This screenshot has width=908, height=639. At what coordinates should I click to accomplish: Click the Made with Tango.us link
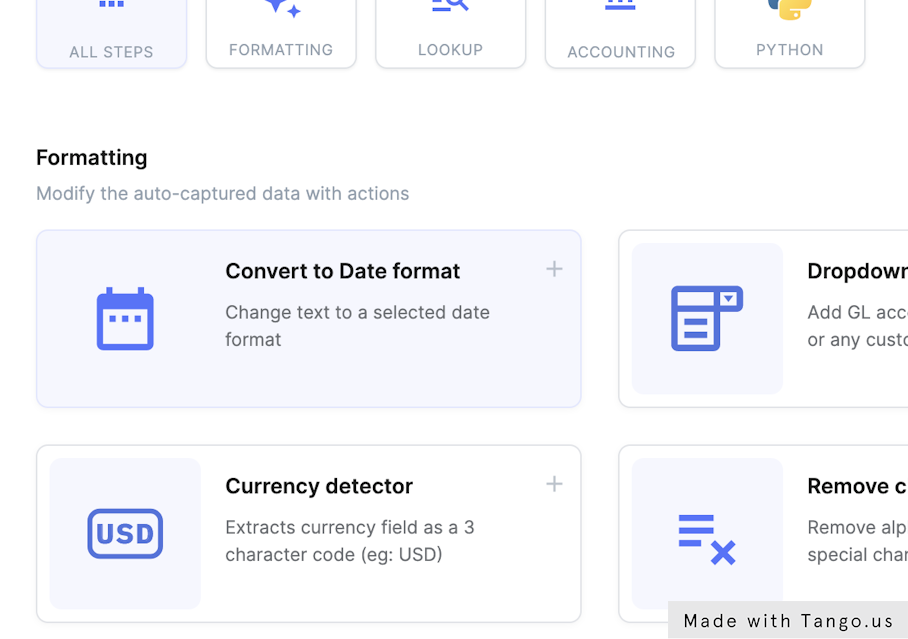(786, 620)
